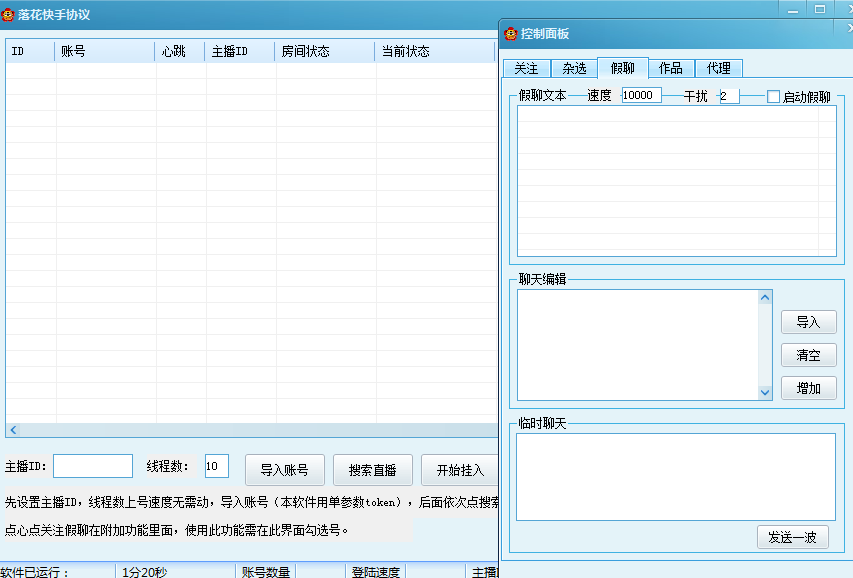
Task: Click the 开始挂入 button
Action: pos(460,470)
